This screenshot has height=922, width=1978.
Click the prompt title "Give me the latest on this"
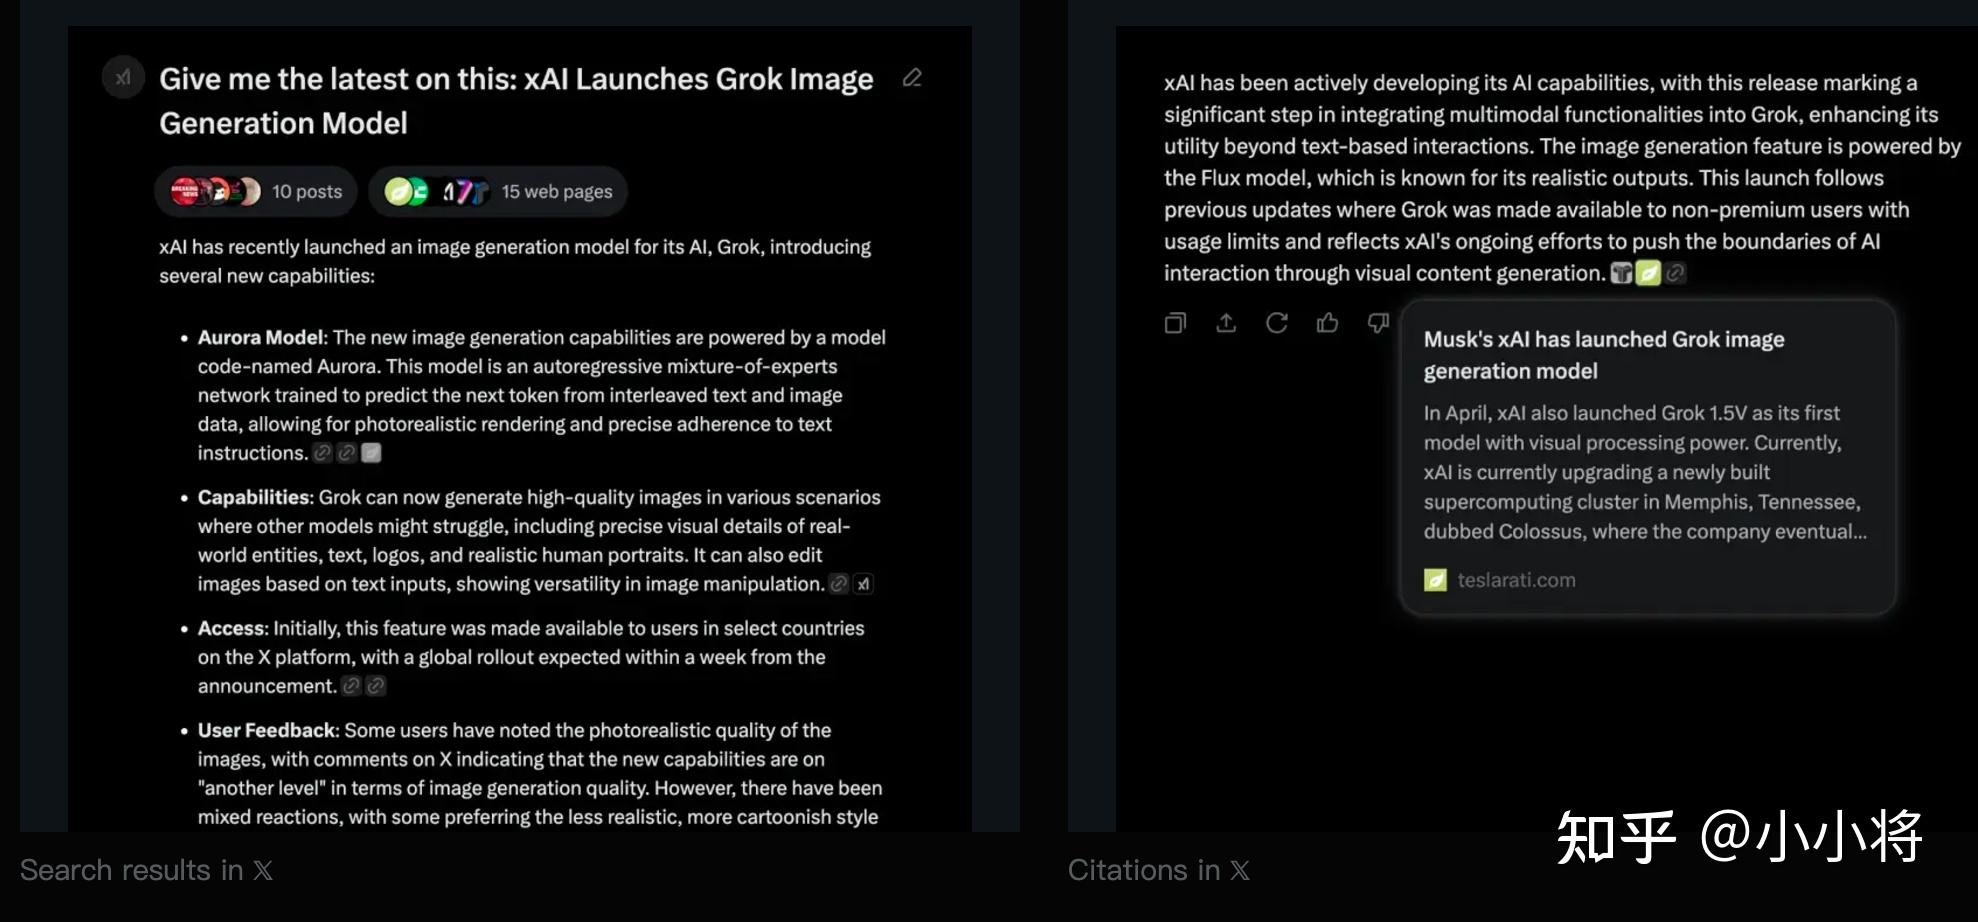516,101
